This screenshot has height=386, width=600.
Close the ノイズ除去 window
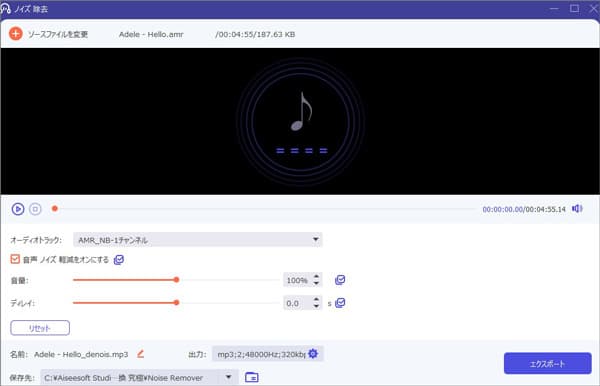[x=593, y=8]
